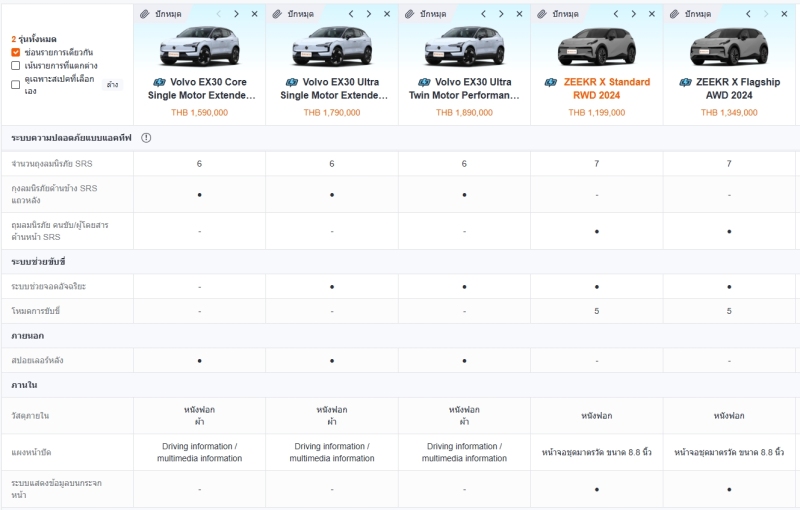800x510 pixels.
Task: Select the rear spoiler row label
Action: click(x=37, y=361)
